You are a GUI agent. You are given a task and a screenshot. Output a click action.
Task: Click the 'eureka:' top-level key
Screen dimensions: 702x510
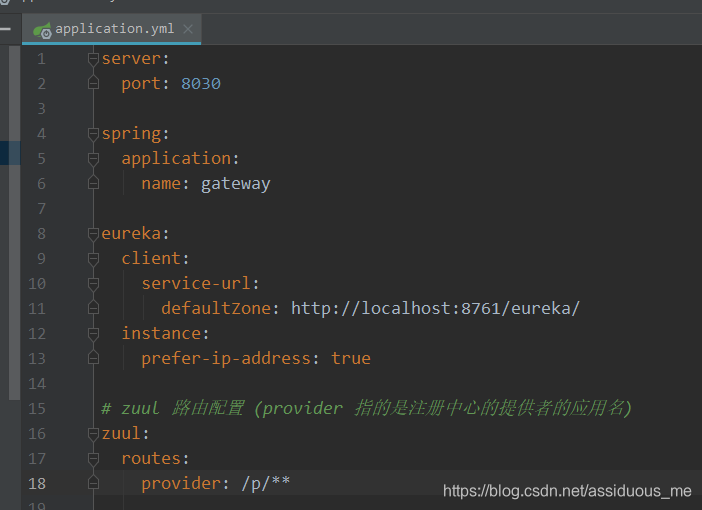click(135, 233)
